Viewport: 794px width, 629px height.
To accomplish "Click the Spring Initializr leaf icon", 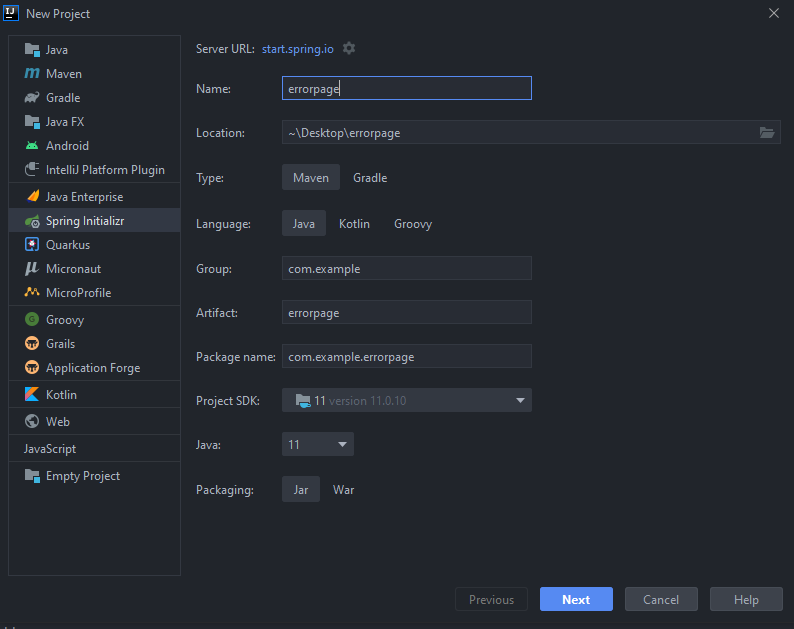I will click(x=32, y=221).
